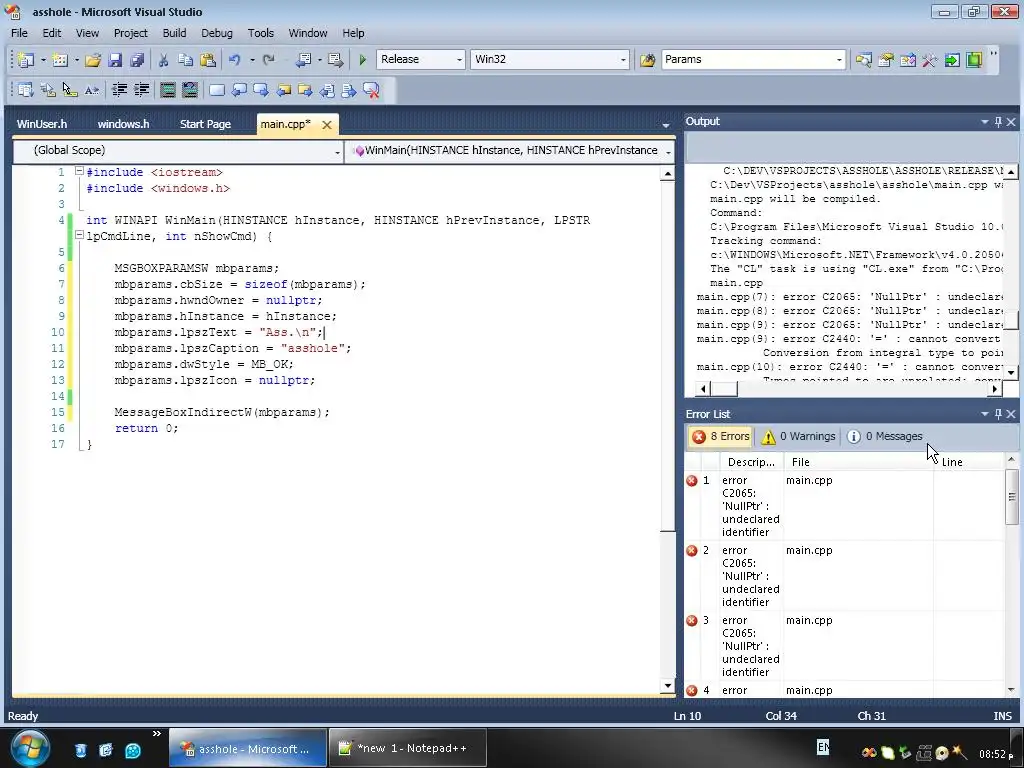Toggle the 0 Warnings filter button
The width and height of the screenshot is (1024, 768).
798,436
